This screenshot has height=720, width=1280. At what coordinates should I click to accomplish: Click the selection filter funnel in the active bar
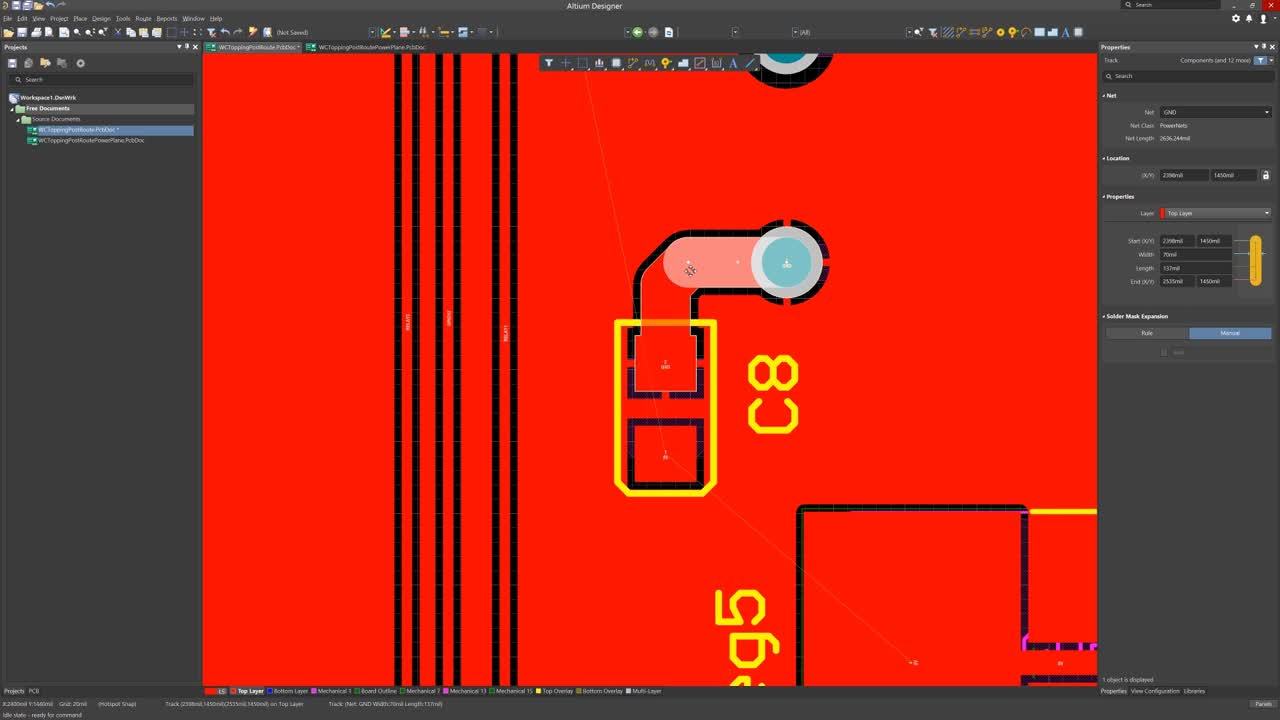tap(548, 63)
